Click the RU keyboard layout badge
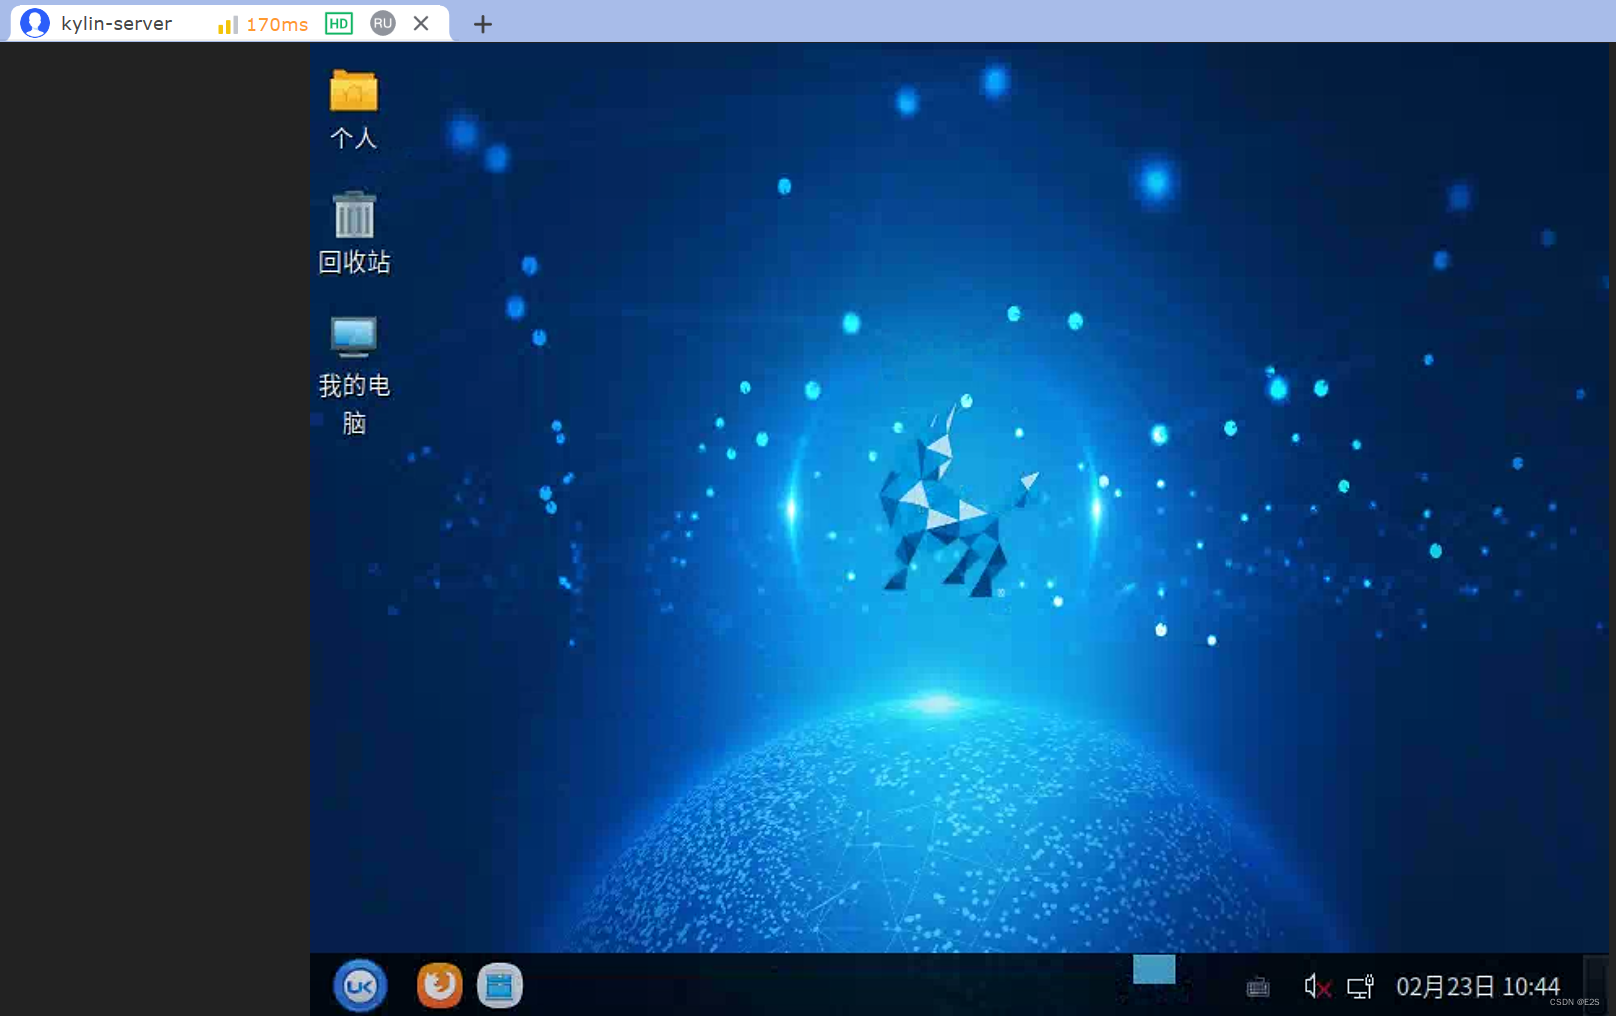The height and width of the screenshot is (1016, 1616). (383, 23)
